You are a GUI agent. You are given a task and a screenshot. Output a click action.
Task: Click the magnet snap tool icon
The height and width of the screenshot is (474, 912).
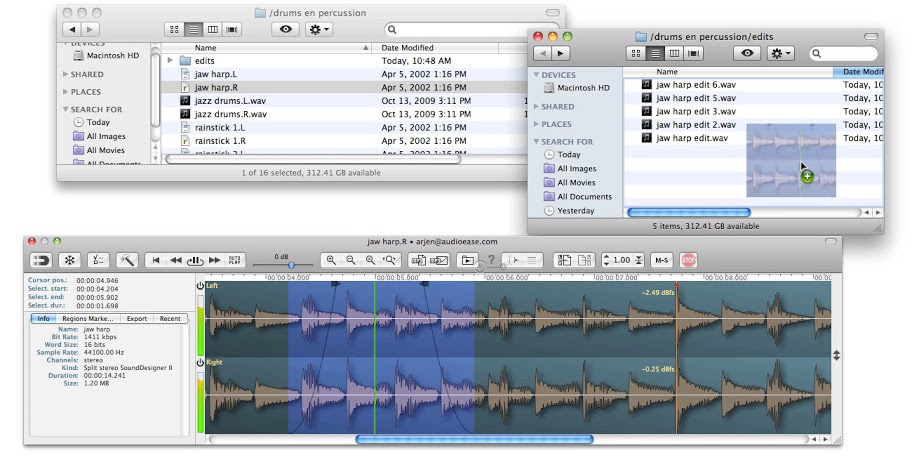pos(41,260)
